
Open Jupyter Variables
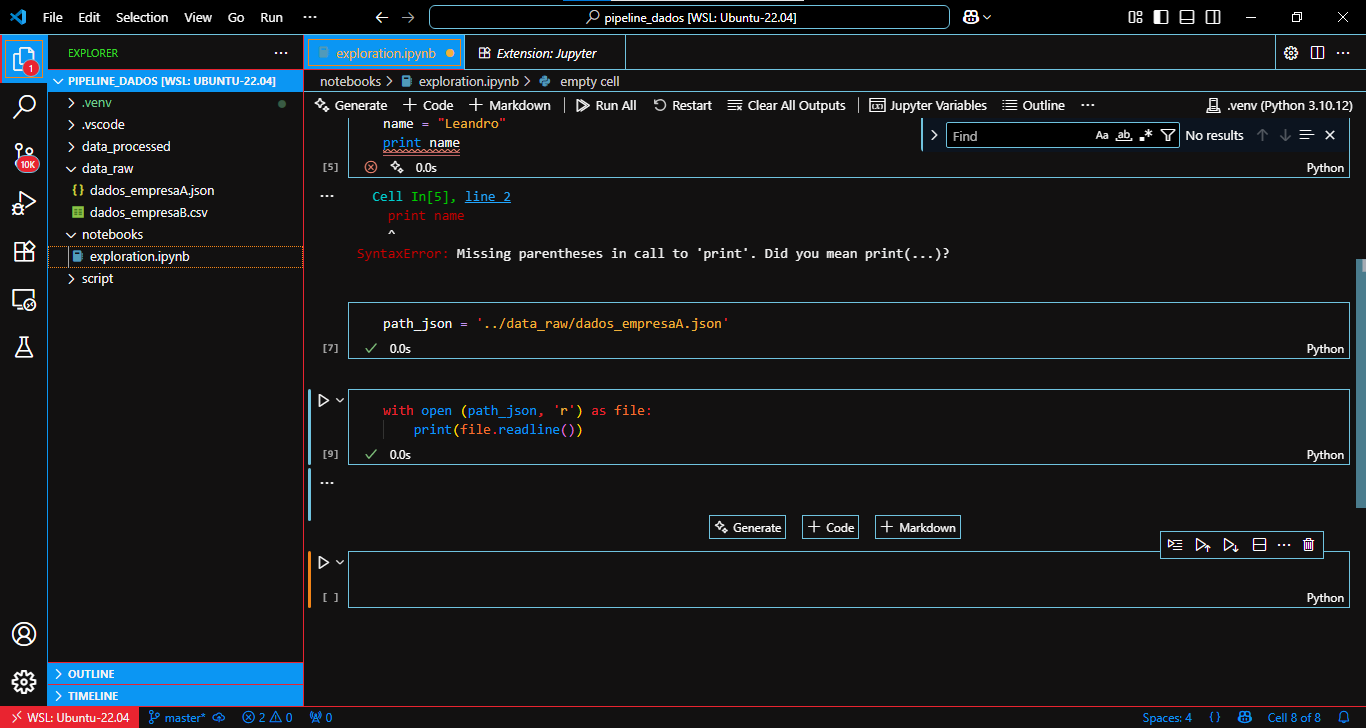tap(928, 105)
